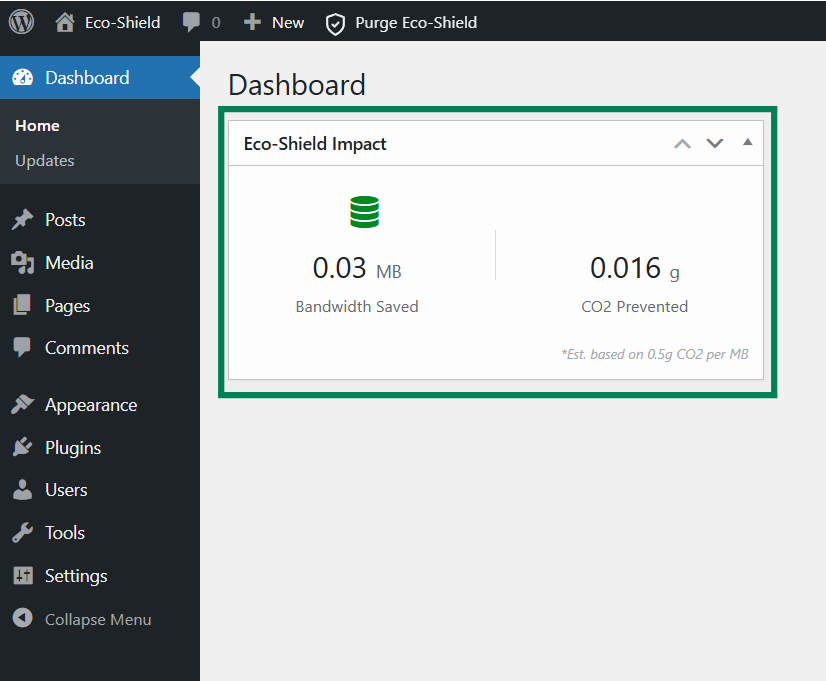The width and height of the screenshot is (826, 681).
Task: Click the 0.016 g value
Action: (x=634, y=268)
